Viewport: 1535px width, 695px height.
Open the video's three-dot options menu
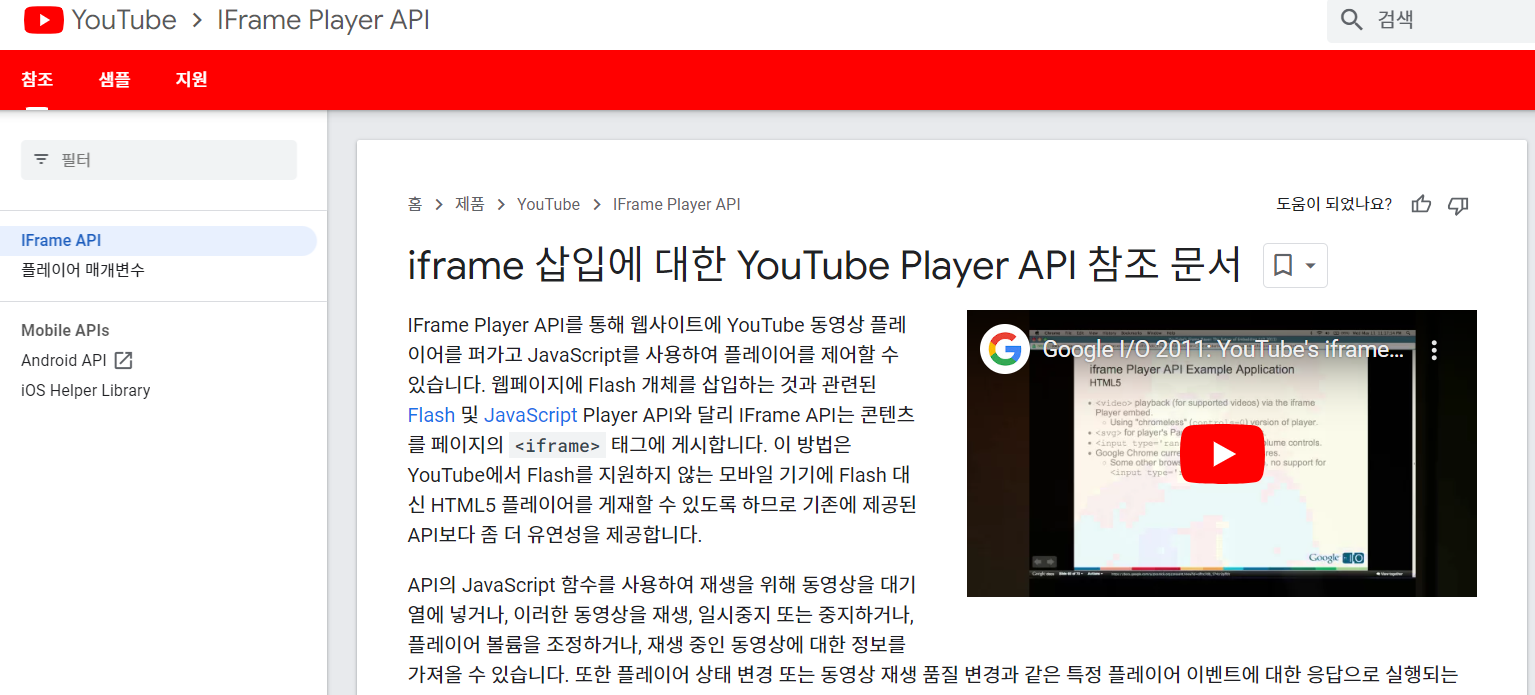[1434, 350]
